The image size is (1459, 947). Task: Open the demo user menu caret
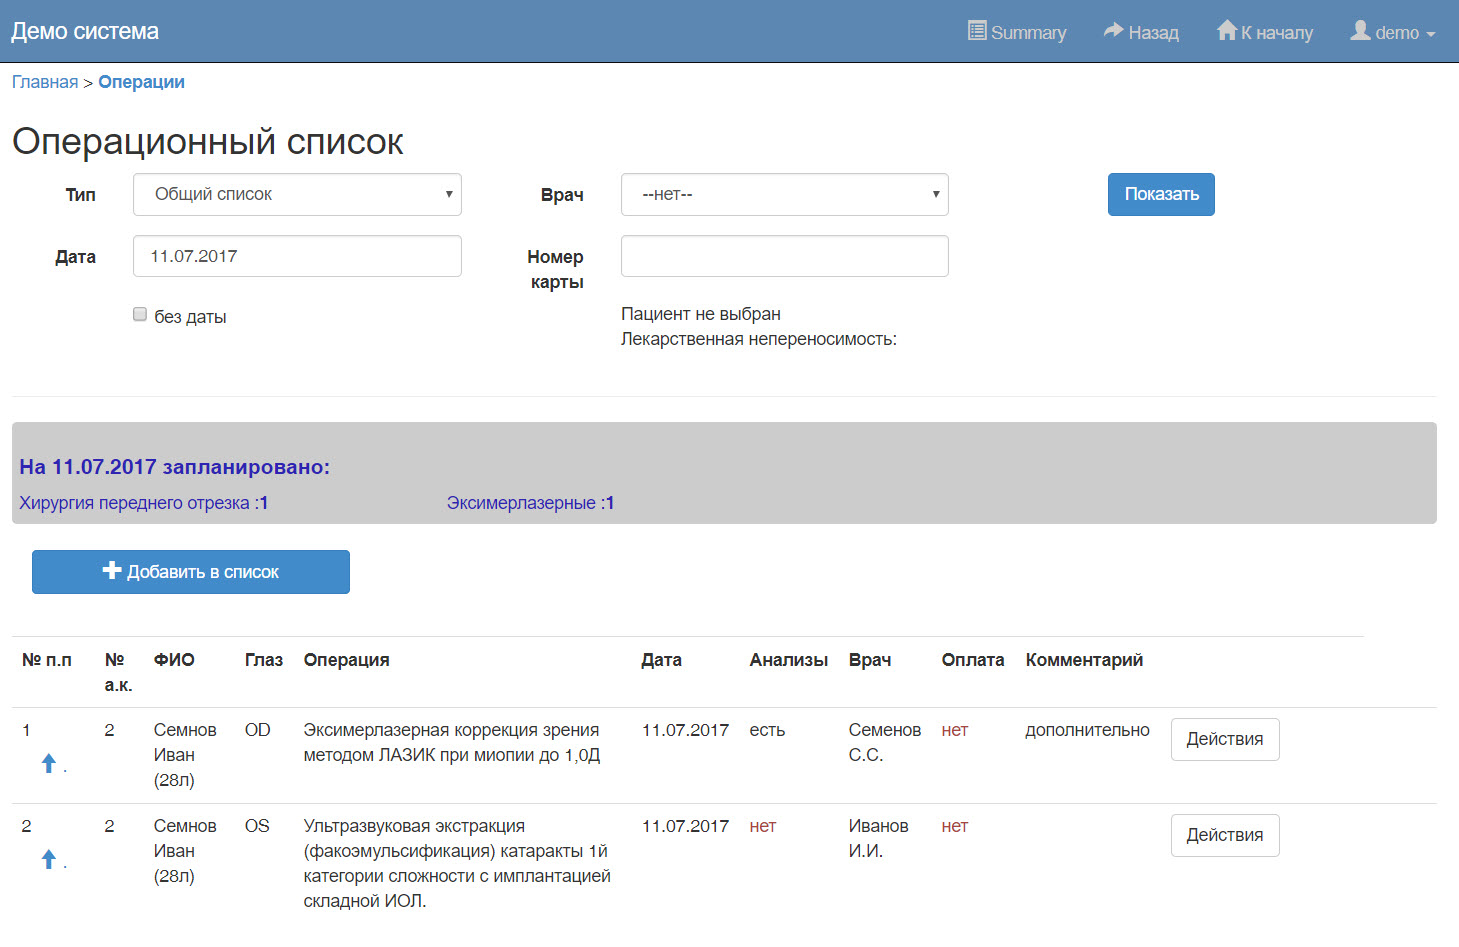[1431, 34]
